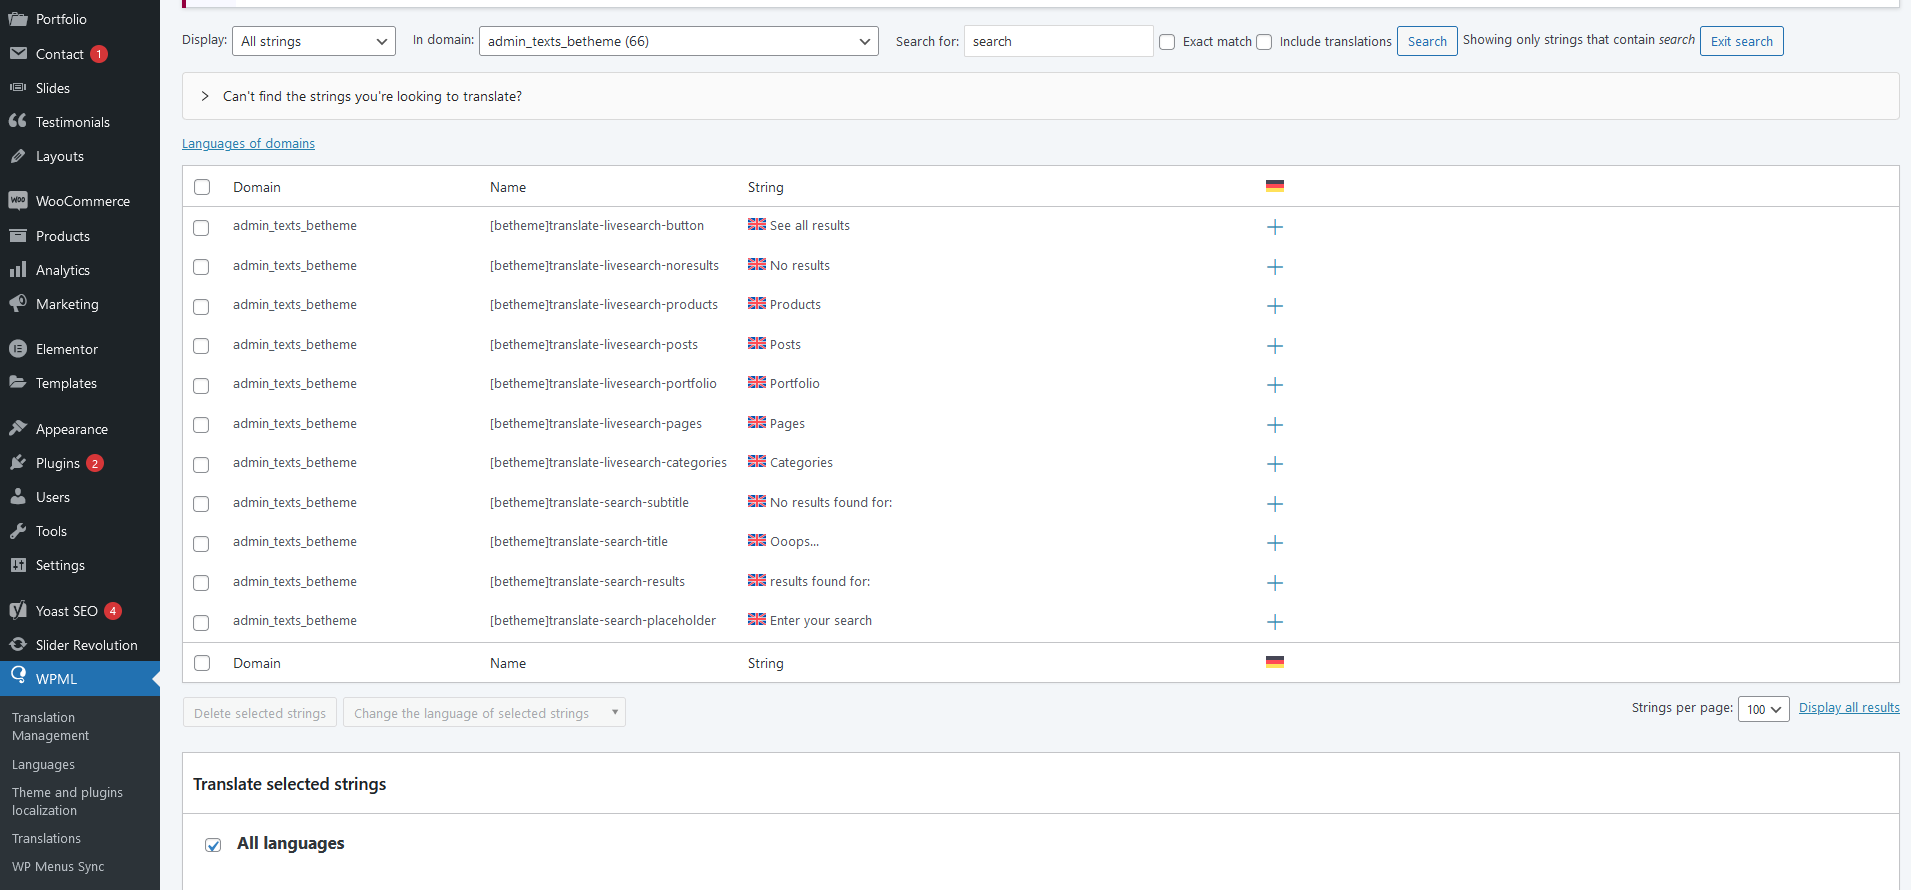Click Exit search button
The width and height of the screenshot is (1911, 890).
1741,41
